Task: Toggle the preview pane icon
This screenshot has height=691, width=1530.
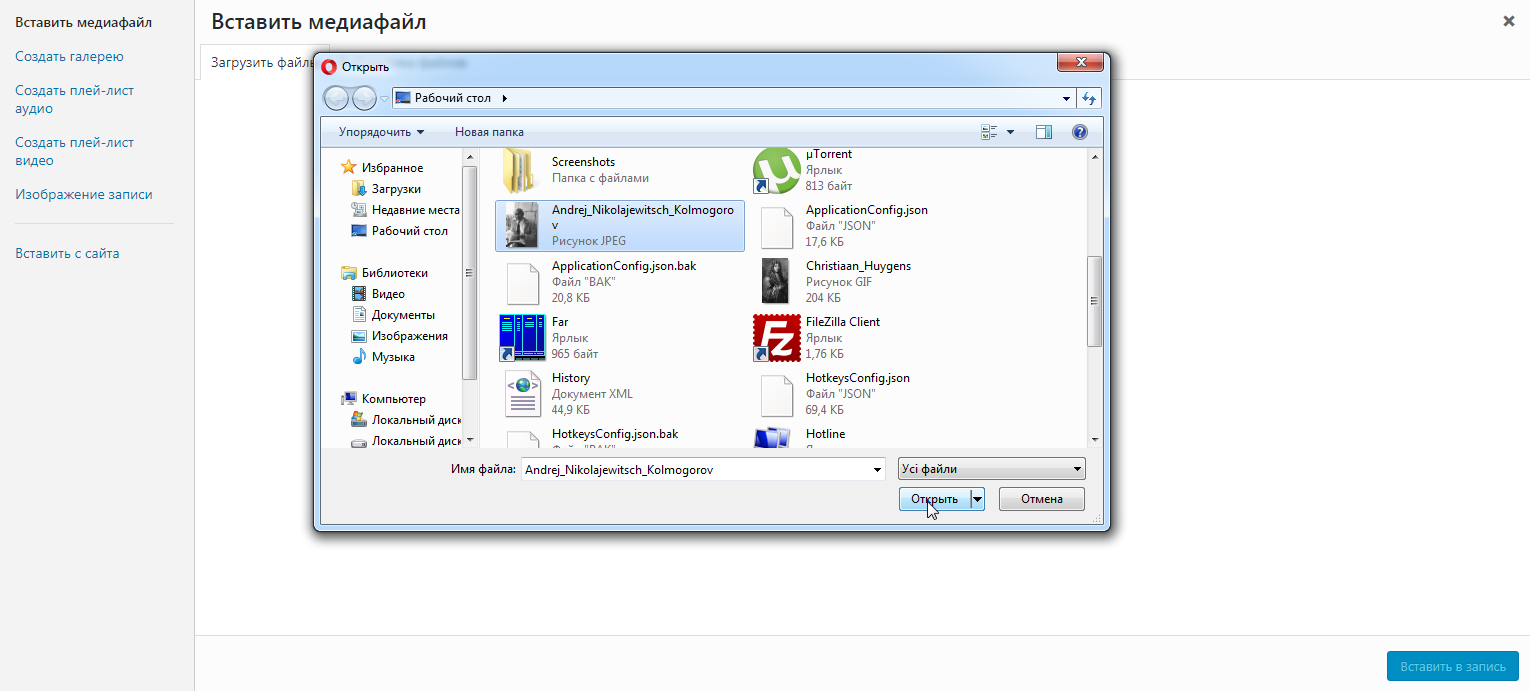Action: (x=1044, y=132)
